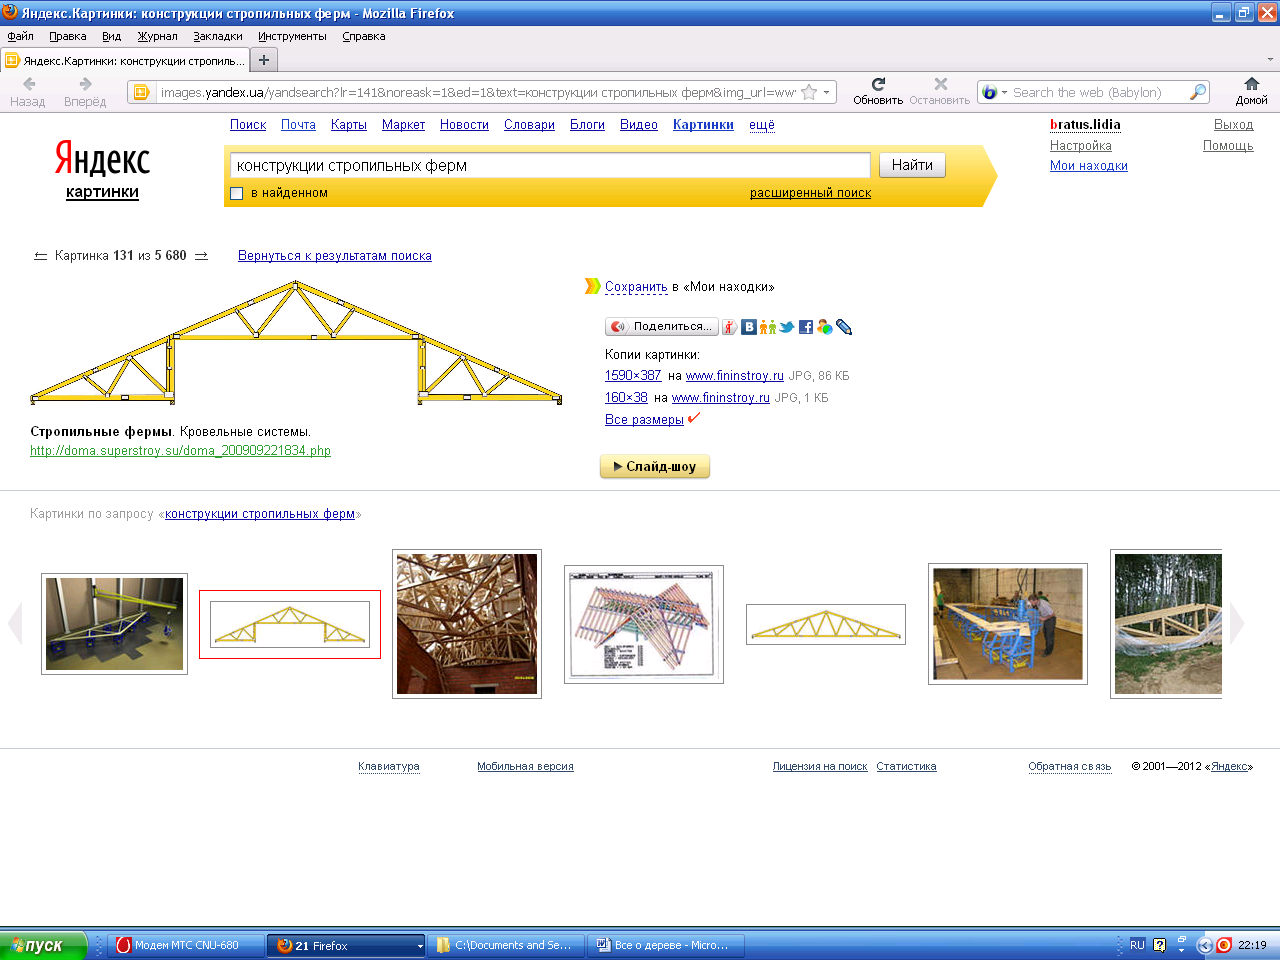Click the Yandex logo
The height and width of the screenshot is (960, 1280).
click(102, 159)
